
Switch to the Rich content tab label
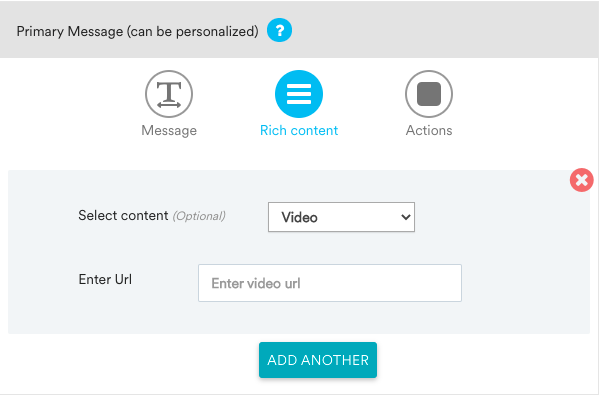299,131
